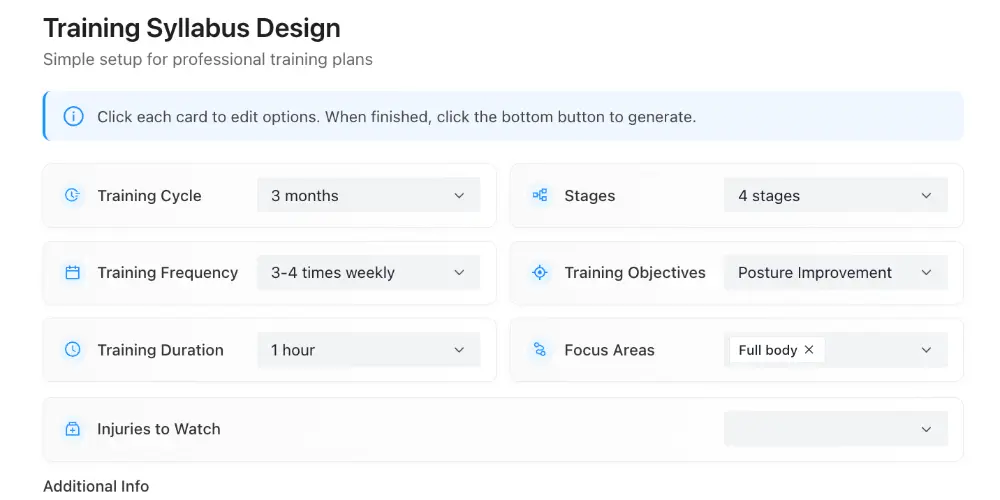The height and width of the screenshot is (500, 1000).
Task: Click the blue info icon in the banner
Action: [73, 117]
